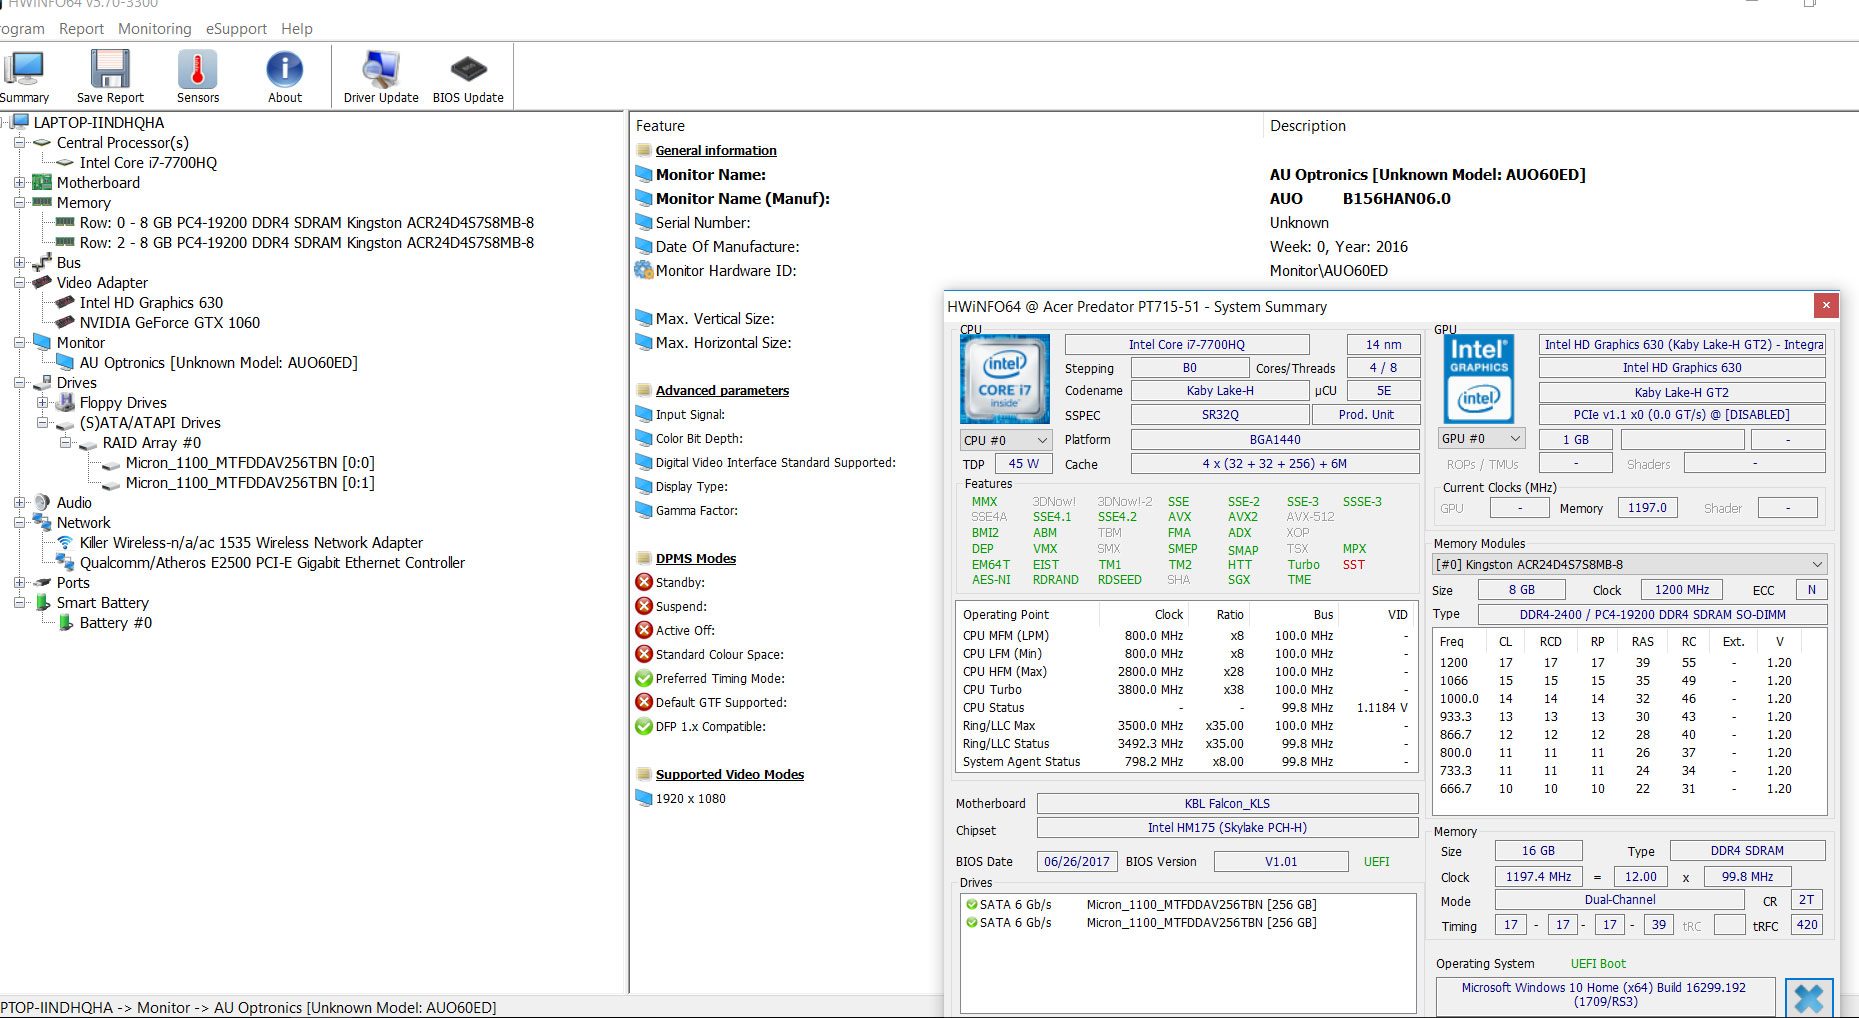Select Intel HD Graphics 630 in tree
This screenshot has width=1859, height=1018.
151,302
